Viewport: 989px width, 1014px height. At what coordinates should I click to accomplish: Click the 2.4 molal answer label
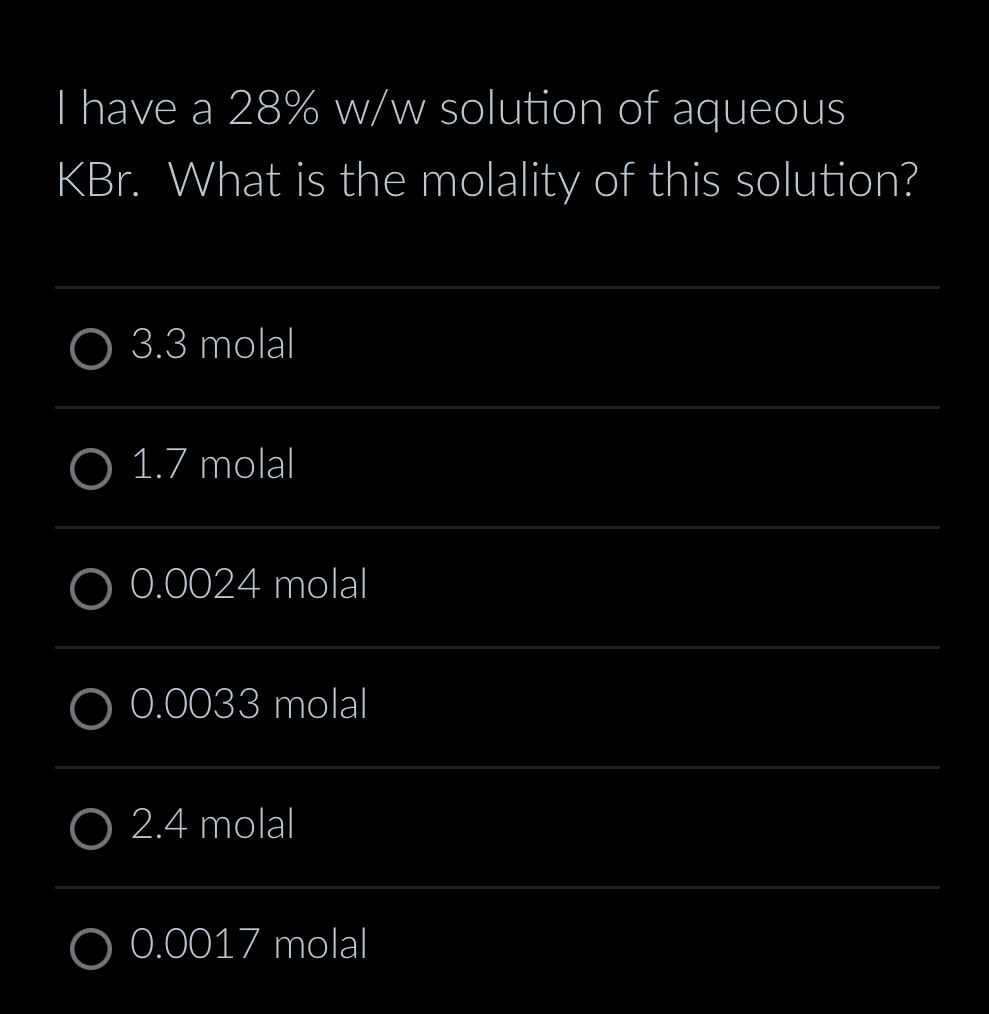(x=211, y=826)
